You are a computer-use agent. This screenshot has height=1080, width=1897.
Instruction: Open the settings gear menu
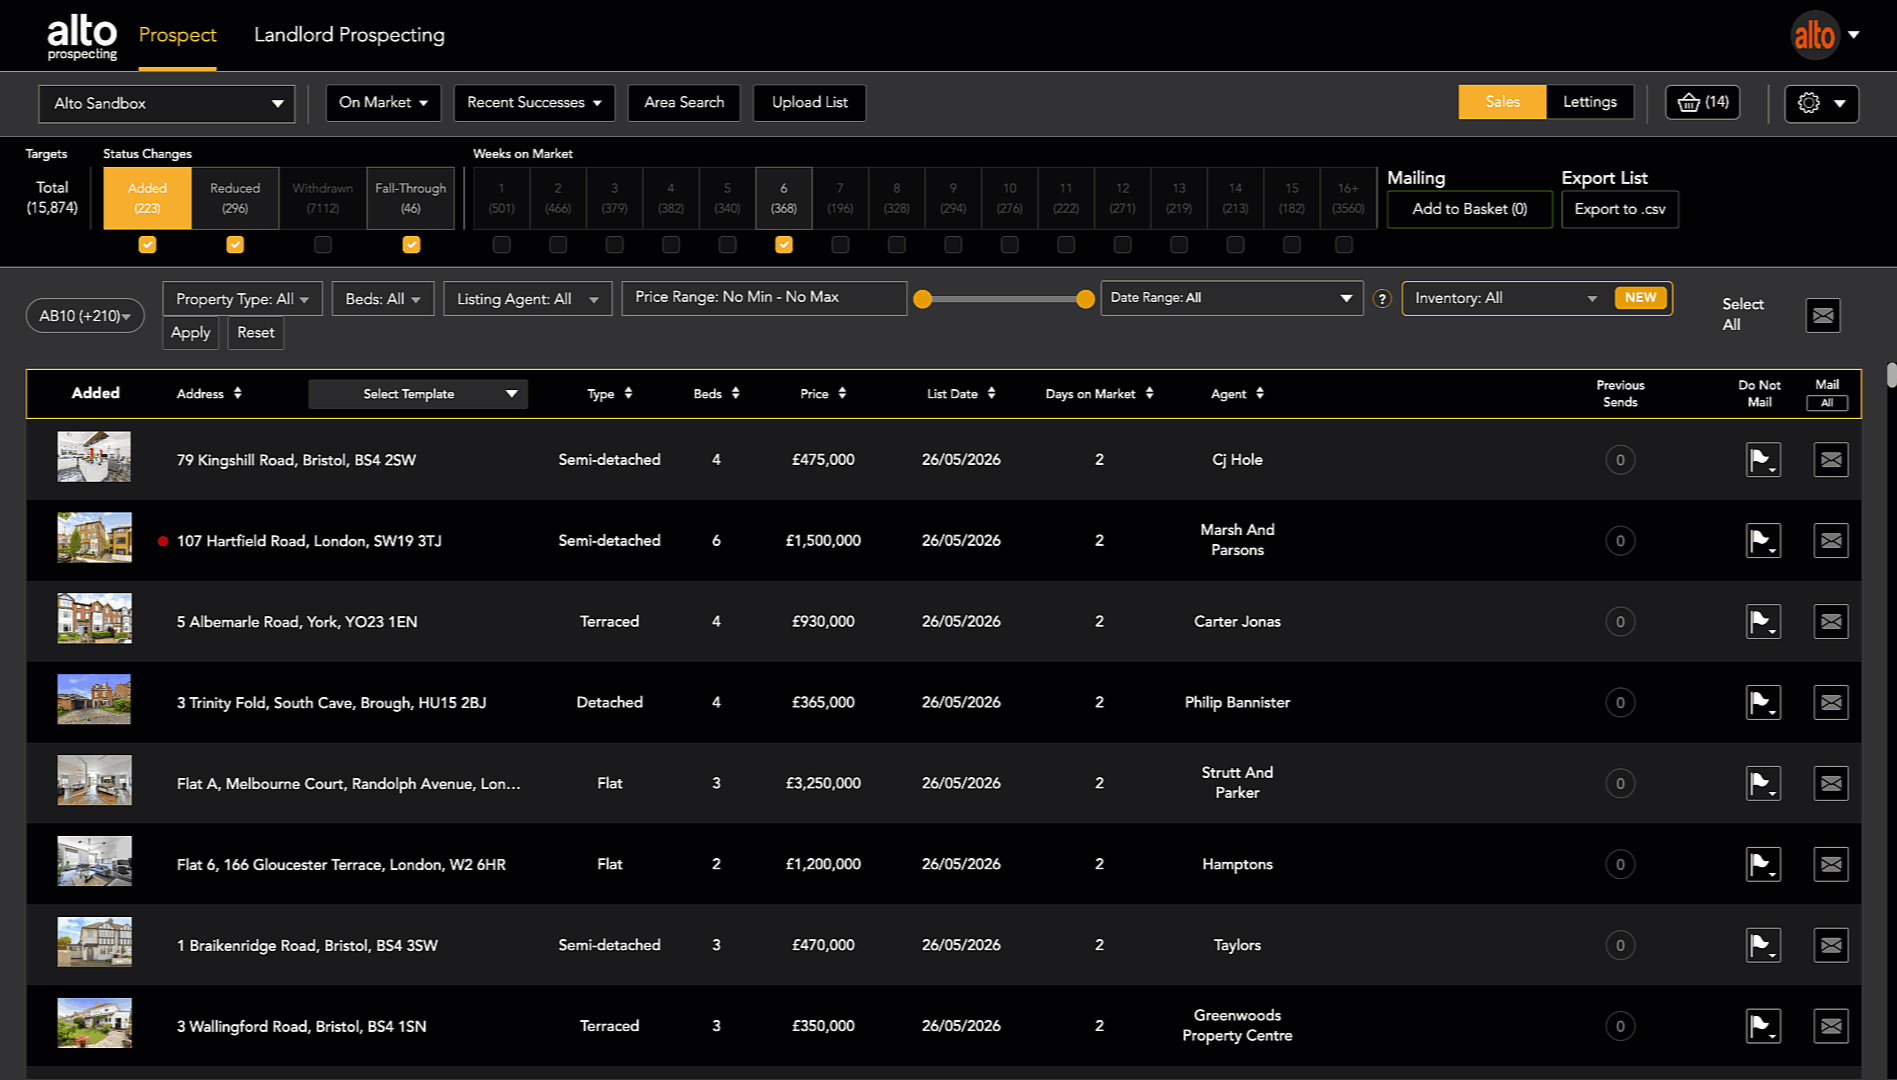1821,103
